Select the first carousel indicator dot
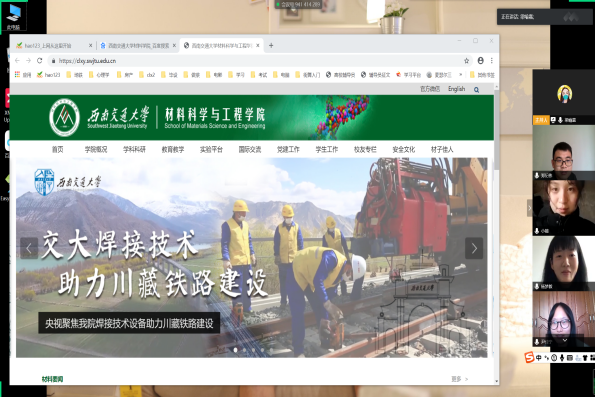596x397 pixels. pyautogui.click(x=236, y=350)
